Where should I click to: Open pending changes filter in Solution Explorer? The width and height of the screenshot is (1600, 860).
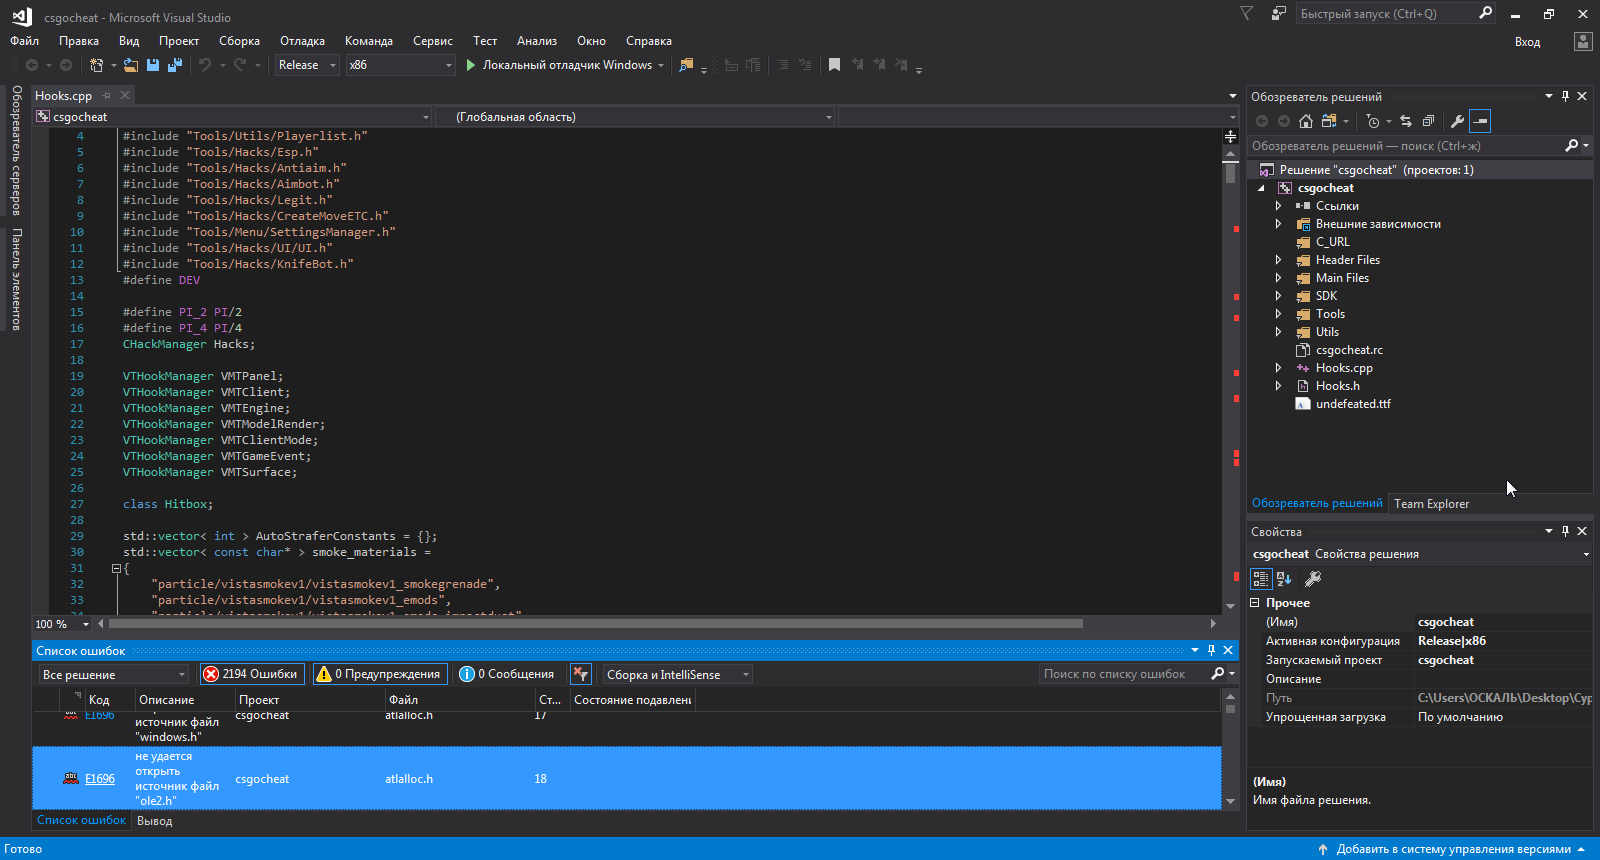click(x=1374, y=121)
